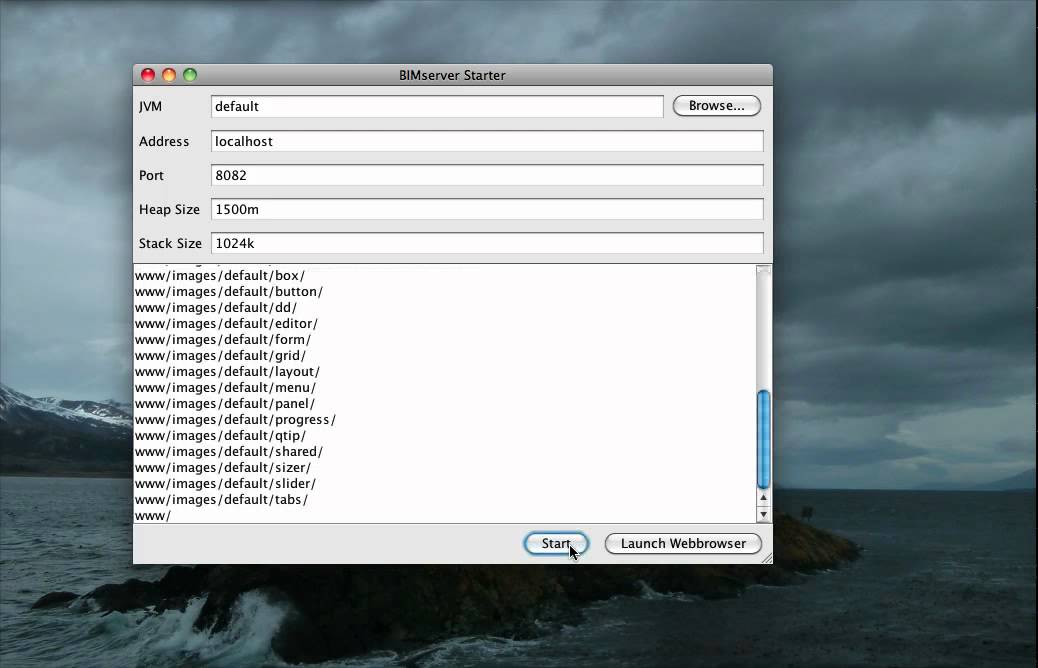Image resolution: width=1038 pixels, height=668 pixels.
Task: Click the scrollbar up arrow
Action: point(763,497)
